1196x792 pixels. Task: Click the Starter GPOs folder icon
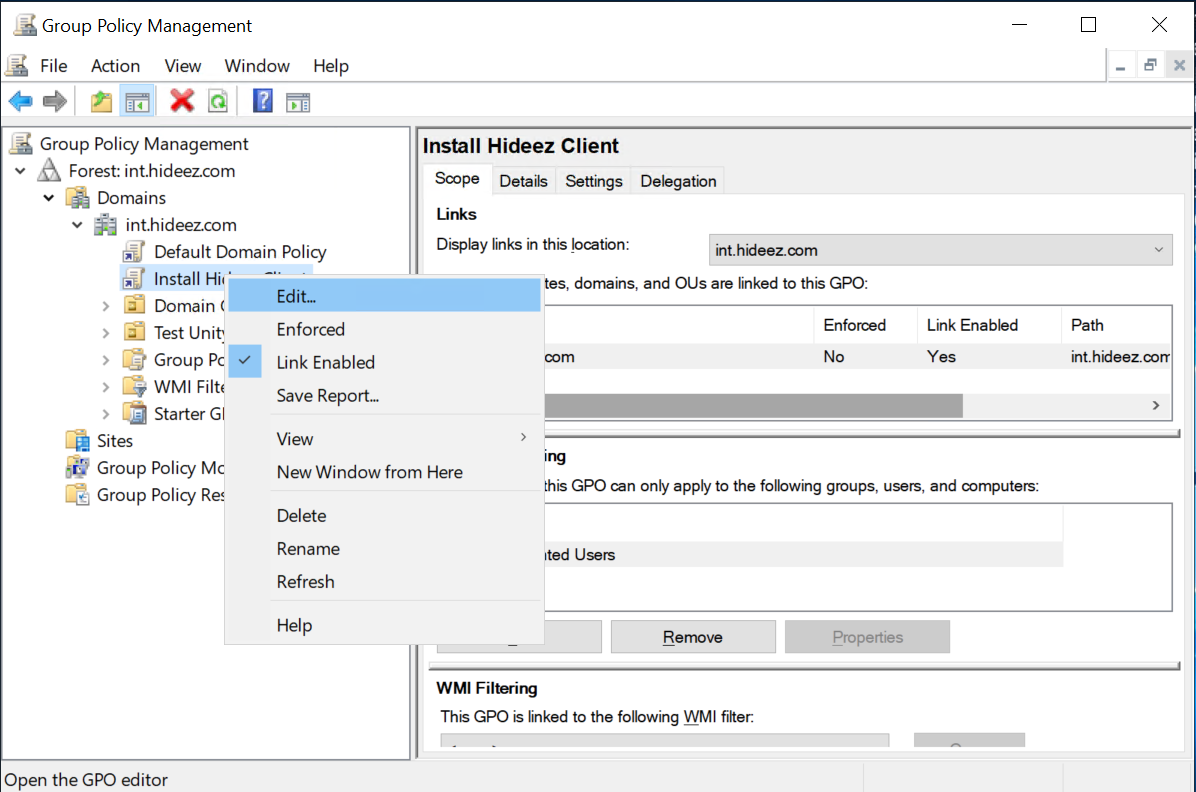pyautogui.click(x=134, y=414)
